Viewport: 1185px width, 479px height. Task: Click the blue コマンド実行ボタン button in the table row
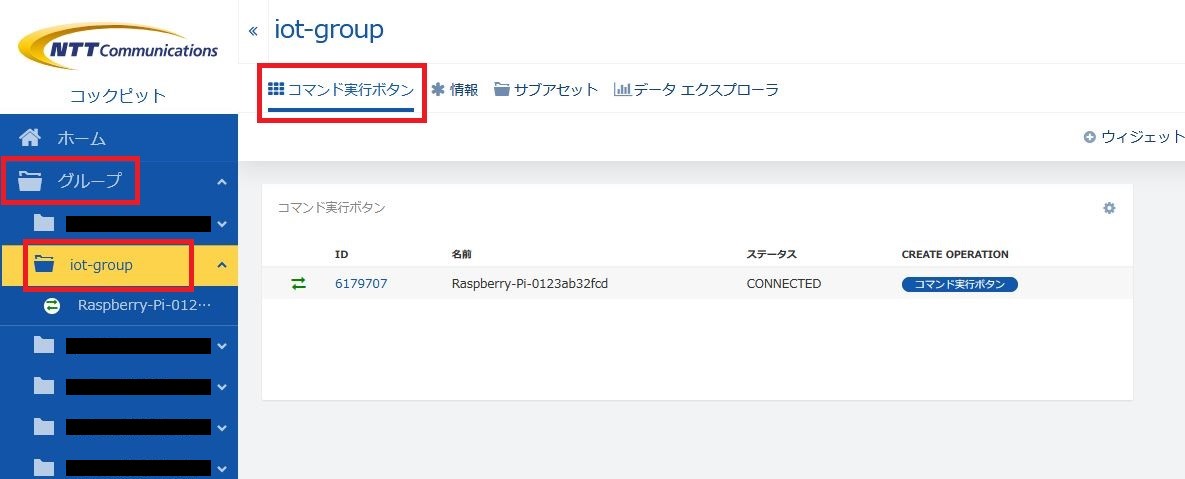click(x=960, y=284)
